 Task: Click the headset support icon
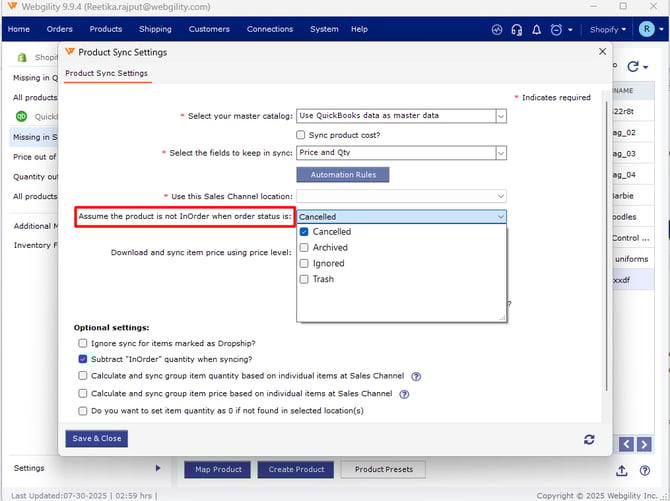point(516,29)
